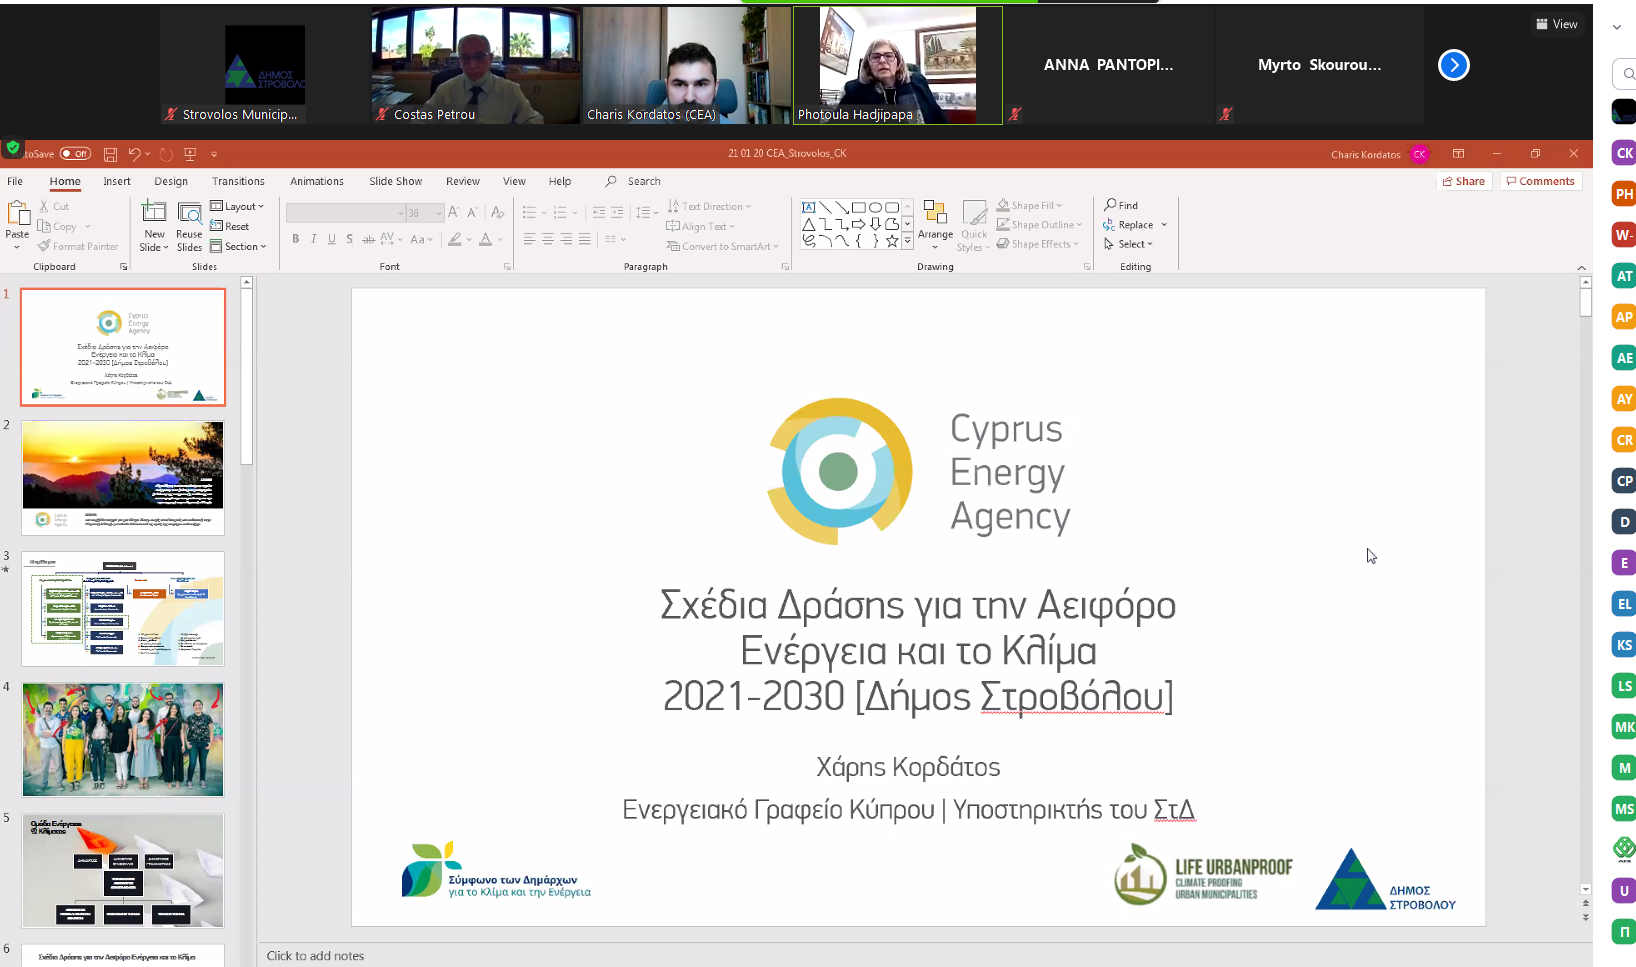Open the Clipboard pane dialog launcher

[x=124, y=267]
